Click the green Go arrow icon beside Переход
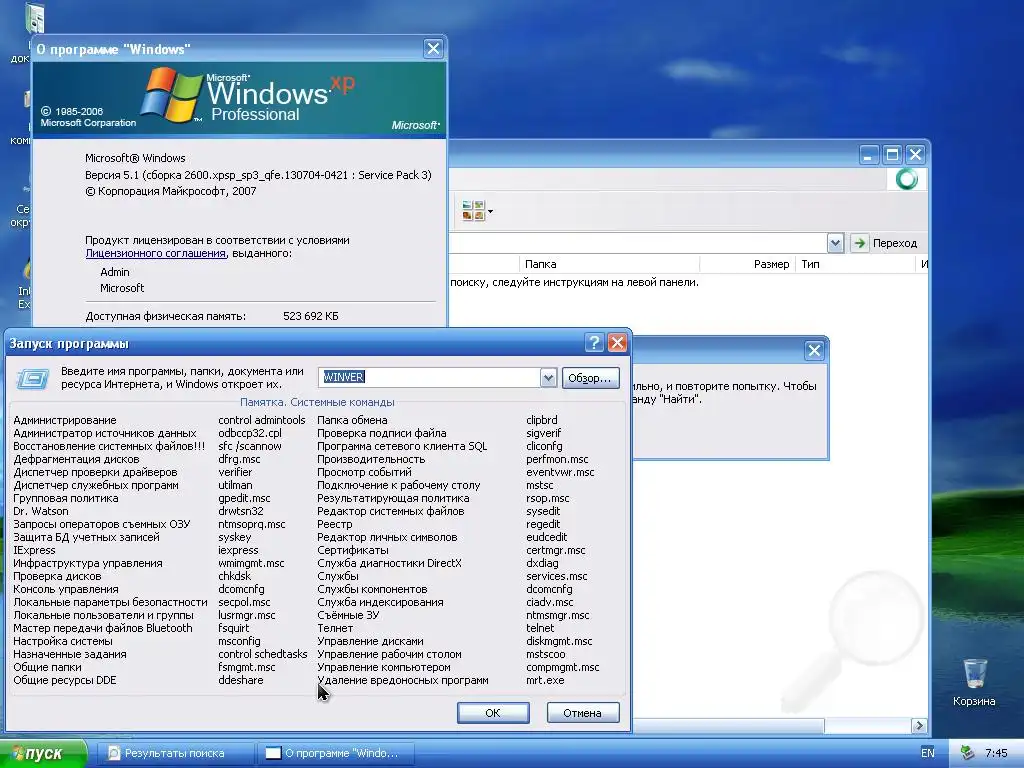This screenshot has height=768, width=1024. pos(859,243)
